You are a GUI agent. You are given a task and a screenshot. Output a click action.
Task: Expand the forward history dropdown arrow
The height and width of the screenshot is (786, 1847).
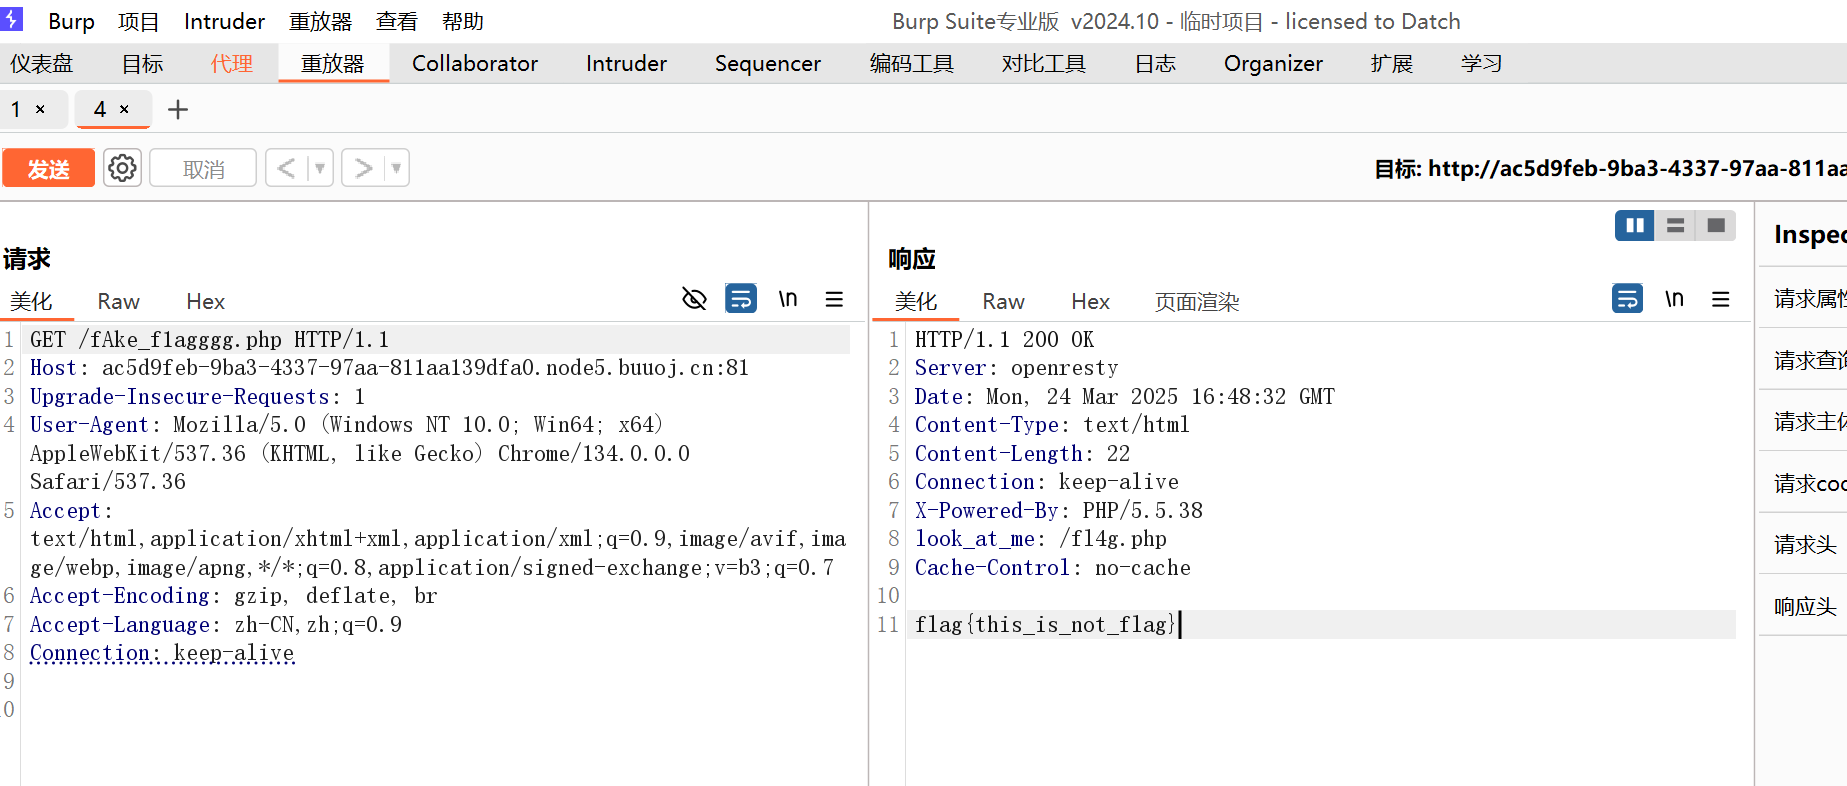(x=397, y=168)
